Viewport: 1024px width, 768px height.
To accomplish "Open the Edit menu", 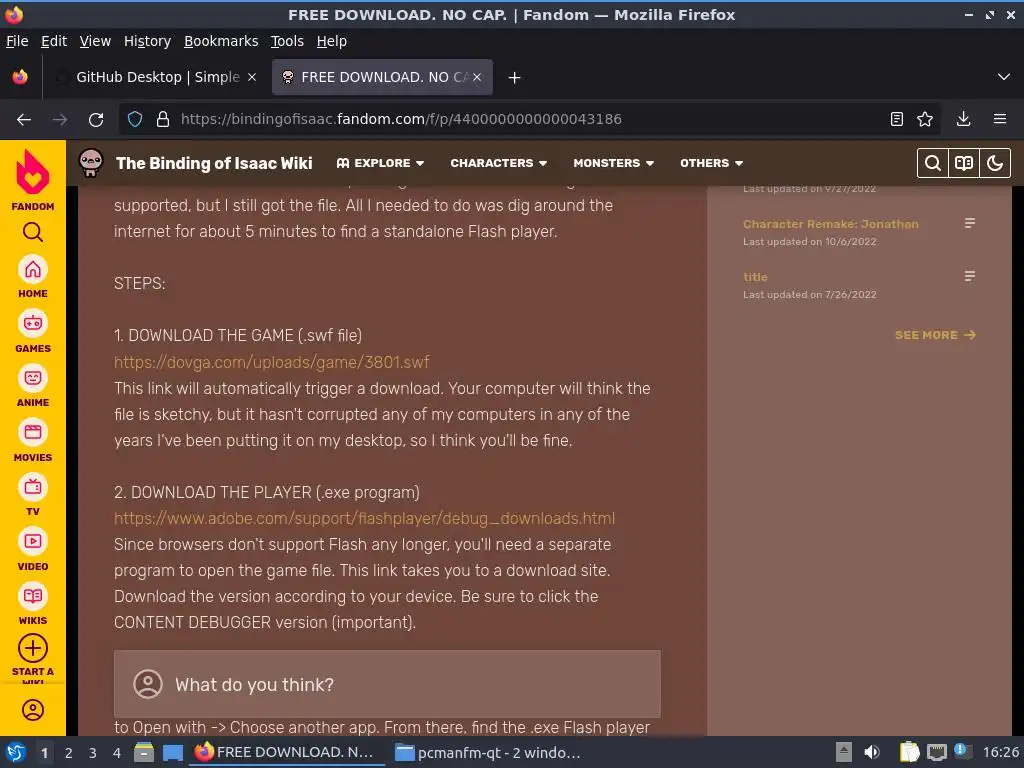I will [54, 41].
